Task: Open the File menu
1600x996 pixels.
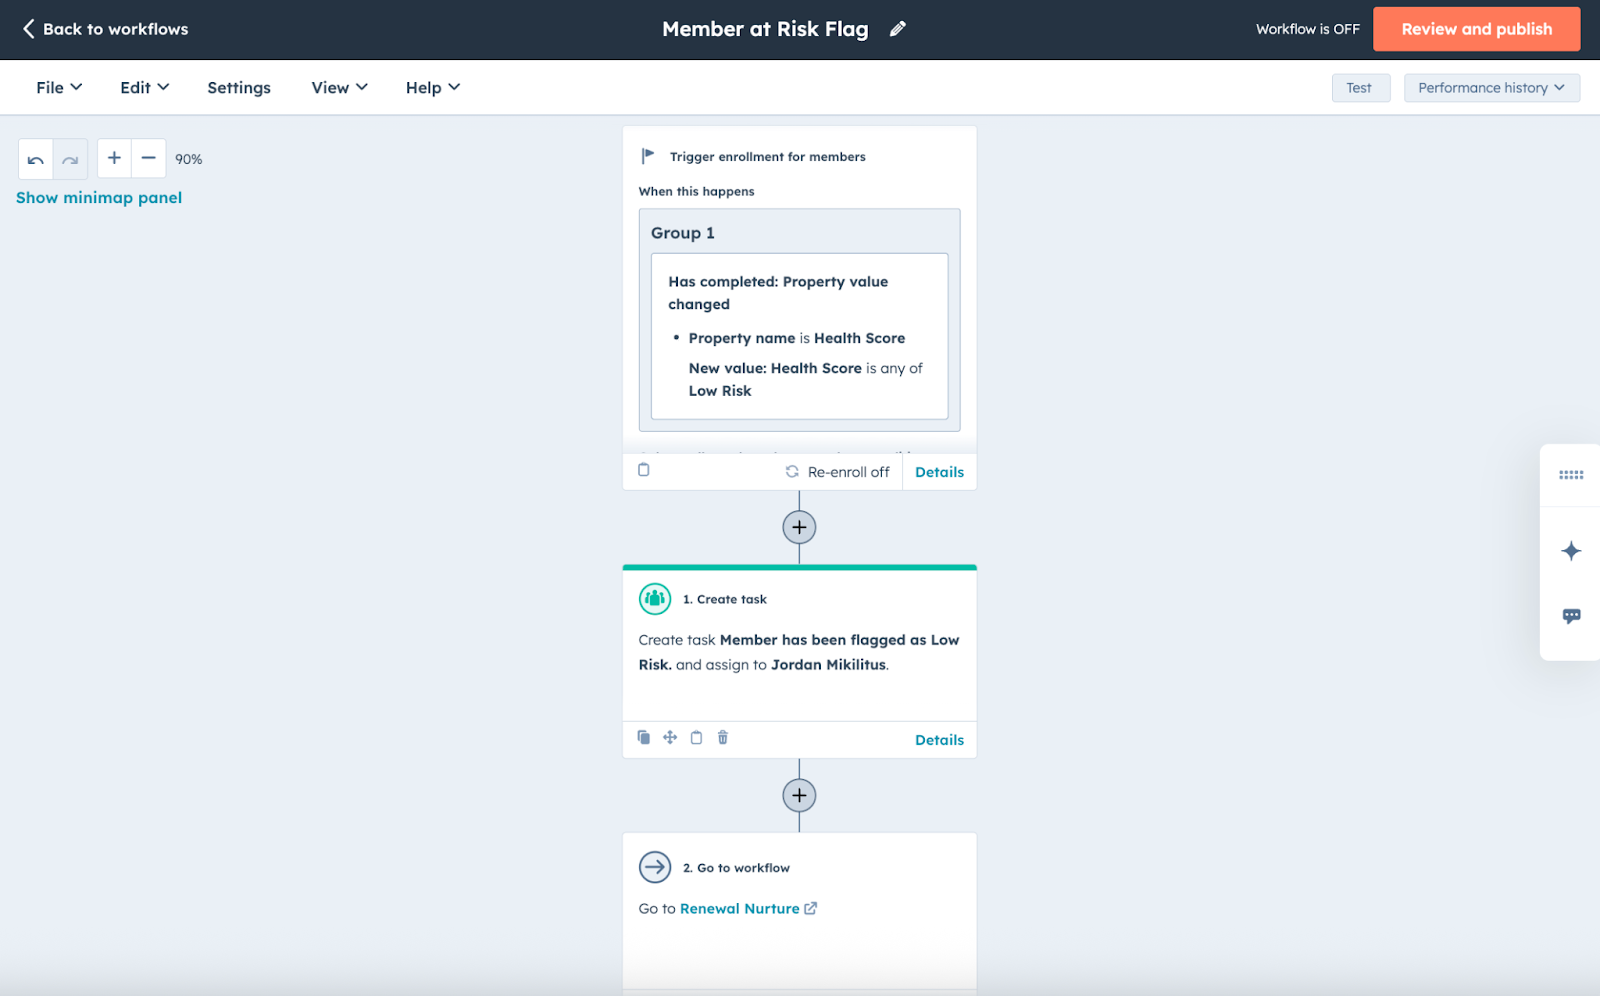Action: (59, 88)
